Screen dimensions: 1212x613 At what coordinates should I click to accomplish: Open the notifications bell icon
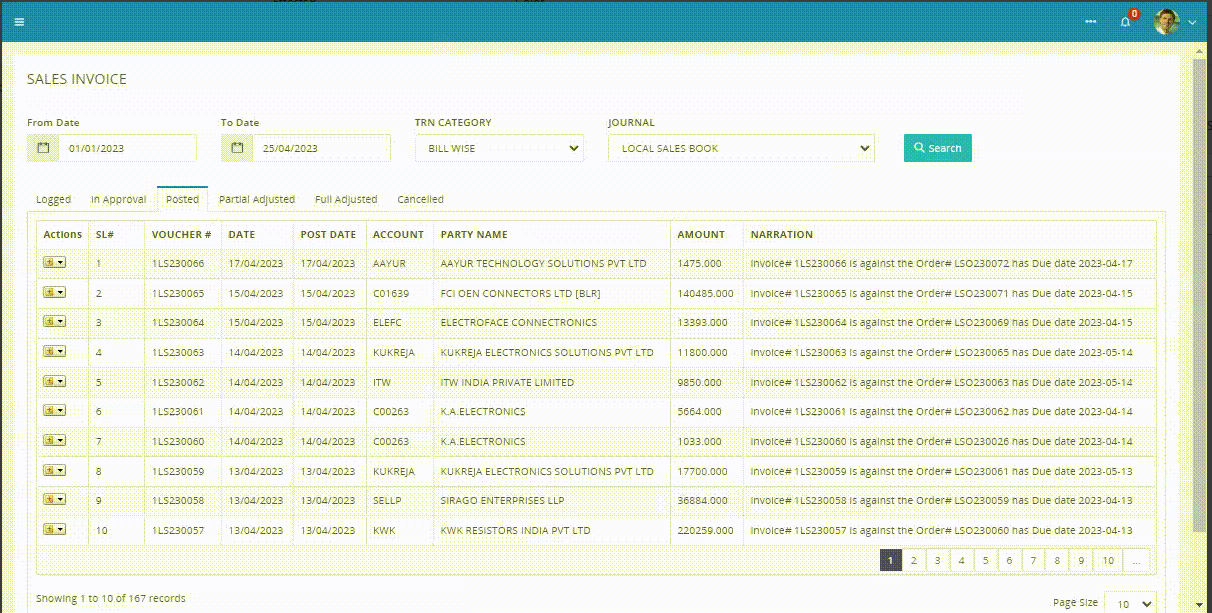pos(1125,22)
